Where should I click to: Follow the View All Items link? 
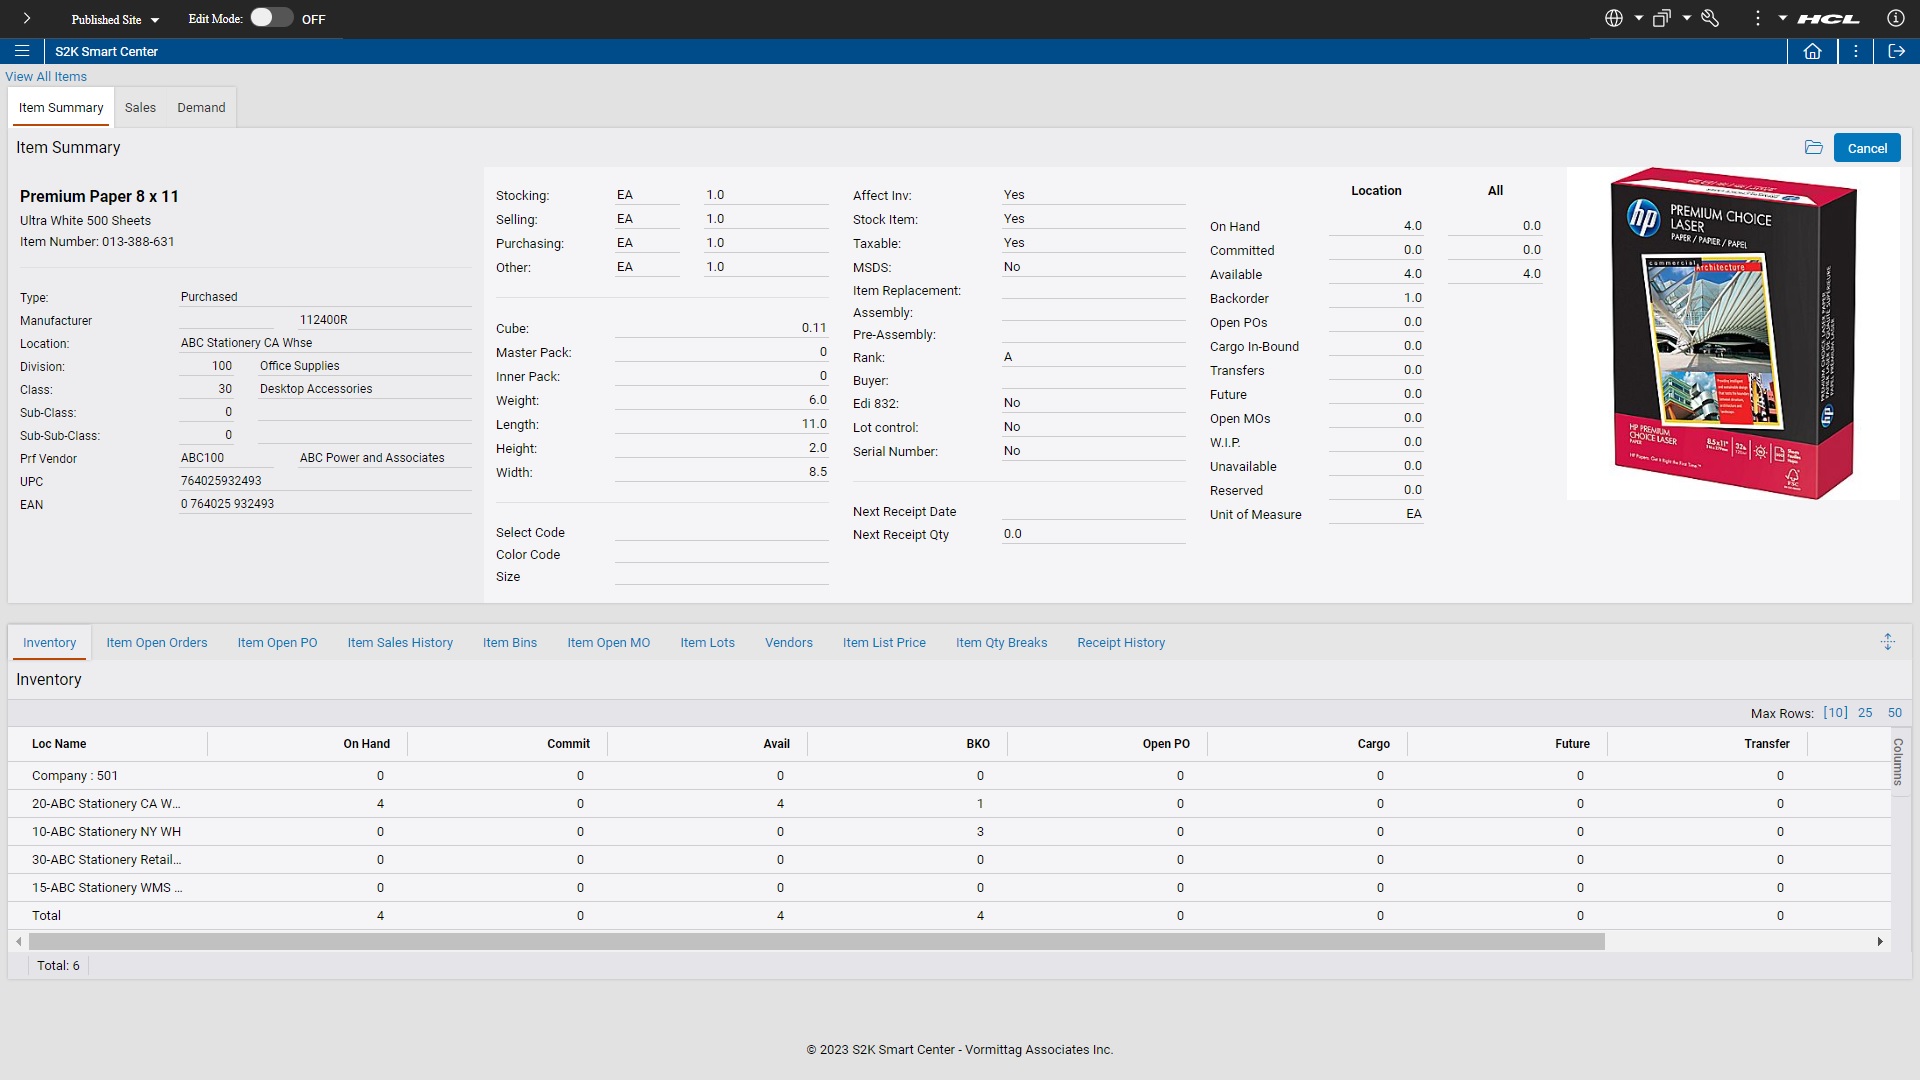pos(45,76)
